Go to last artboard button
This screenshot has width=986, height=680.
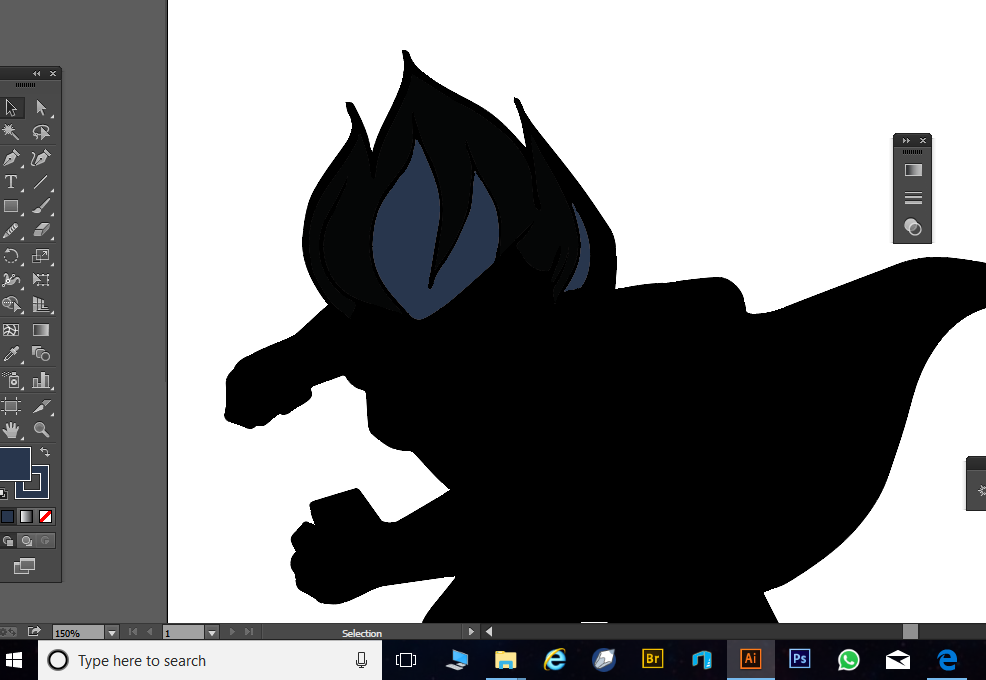249,632
